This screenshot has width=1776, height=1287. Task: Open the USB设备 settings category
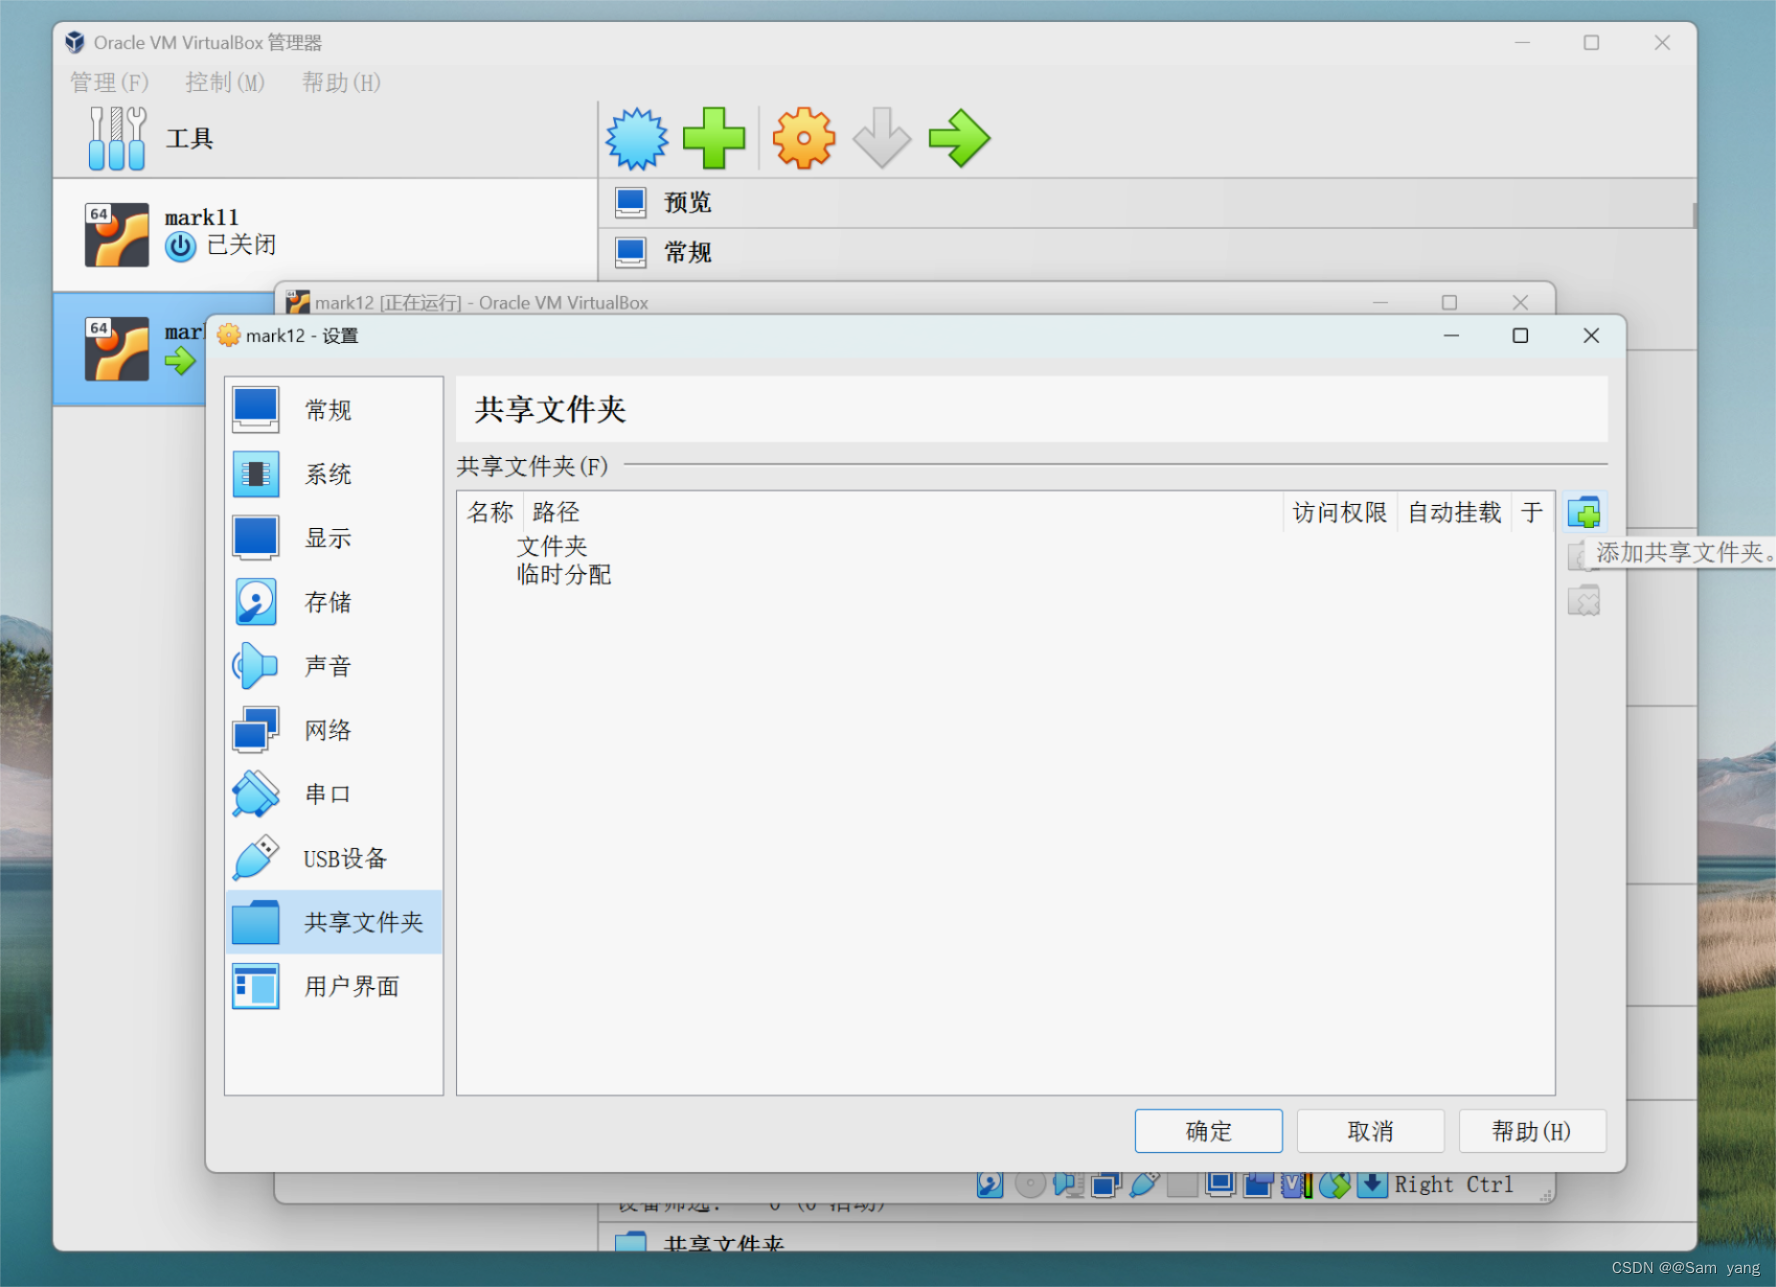[x=333, y=858]
